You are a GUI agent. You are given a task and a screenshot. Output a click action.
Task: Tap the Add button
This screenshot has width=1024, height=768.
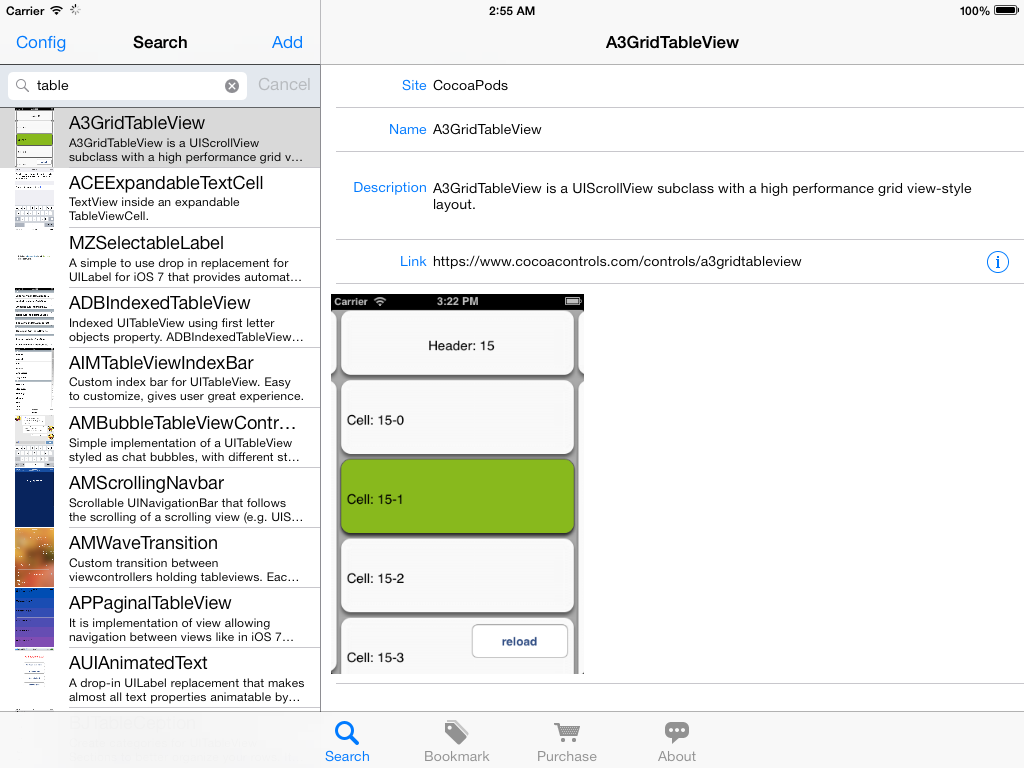[x=287, y=42]
